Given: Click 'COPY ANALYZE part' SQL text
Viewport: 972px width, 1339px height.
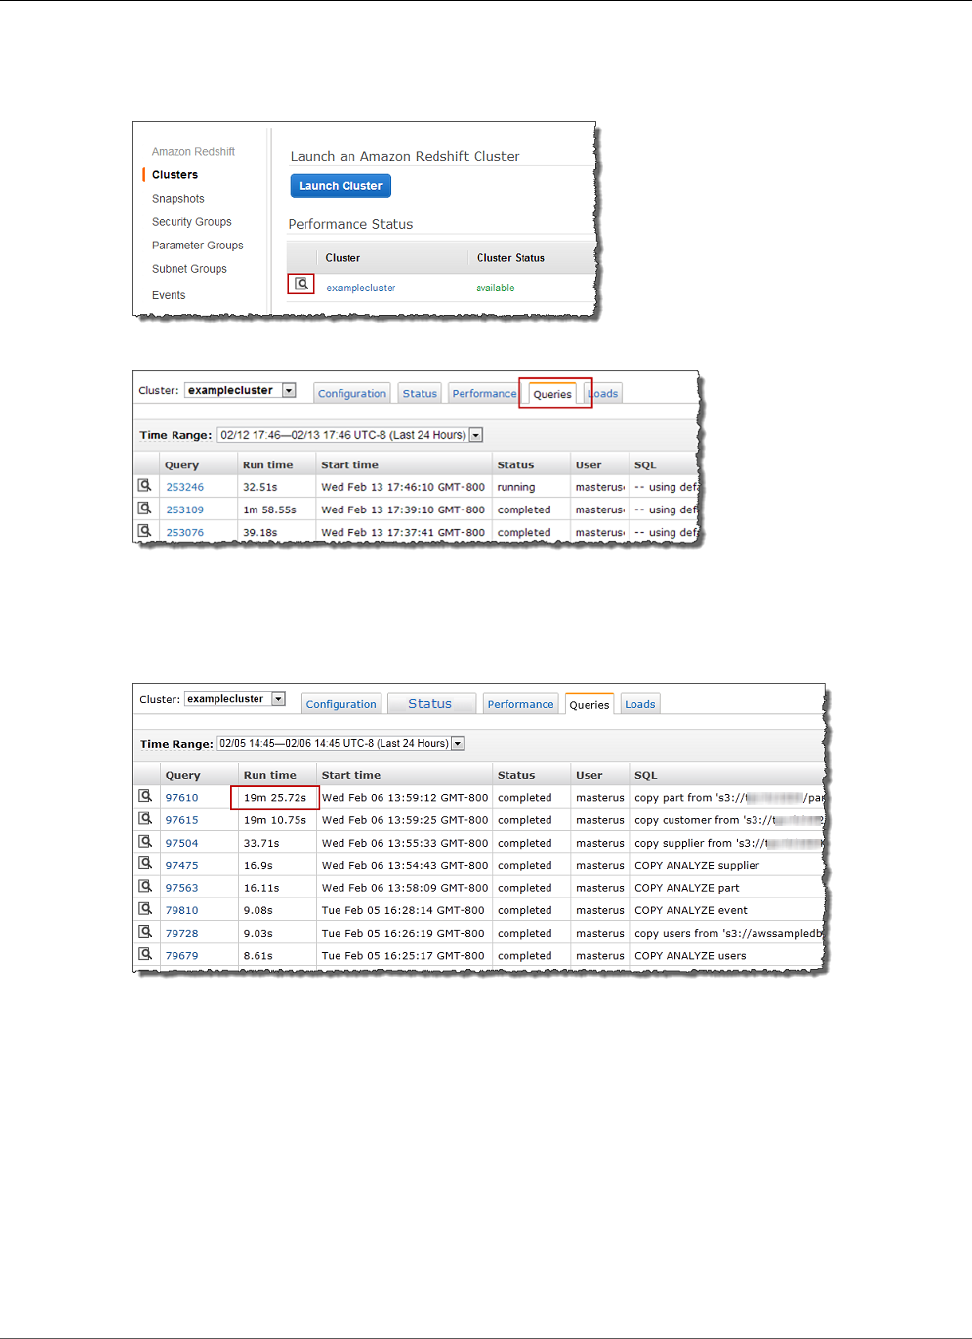Looking at the screenshot, I should click(687, 888).
